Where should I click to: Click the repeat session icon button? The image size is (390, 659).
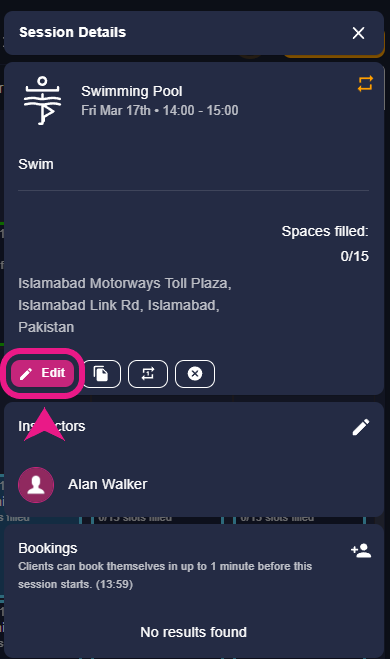[x=148, y=374]
